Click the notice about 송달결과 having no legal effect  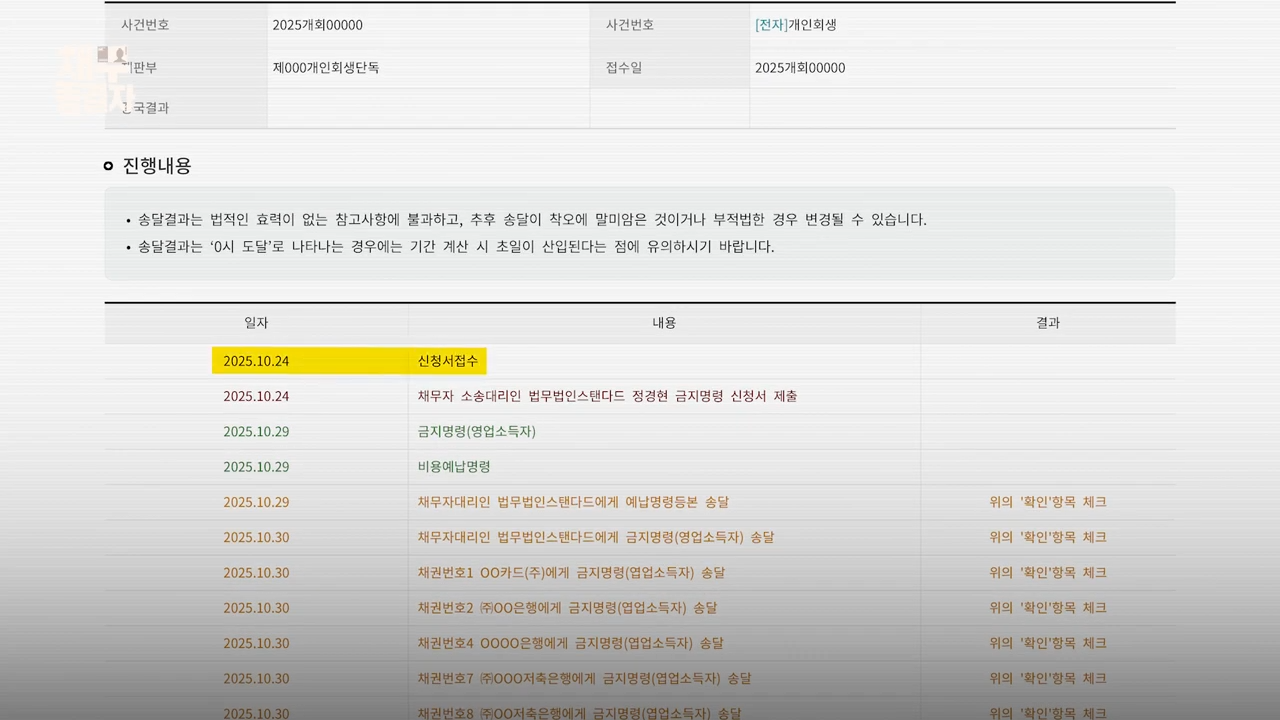click(532, 220)
